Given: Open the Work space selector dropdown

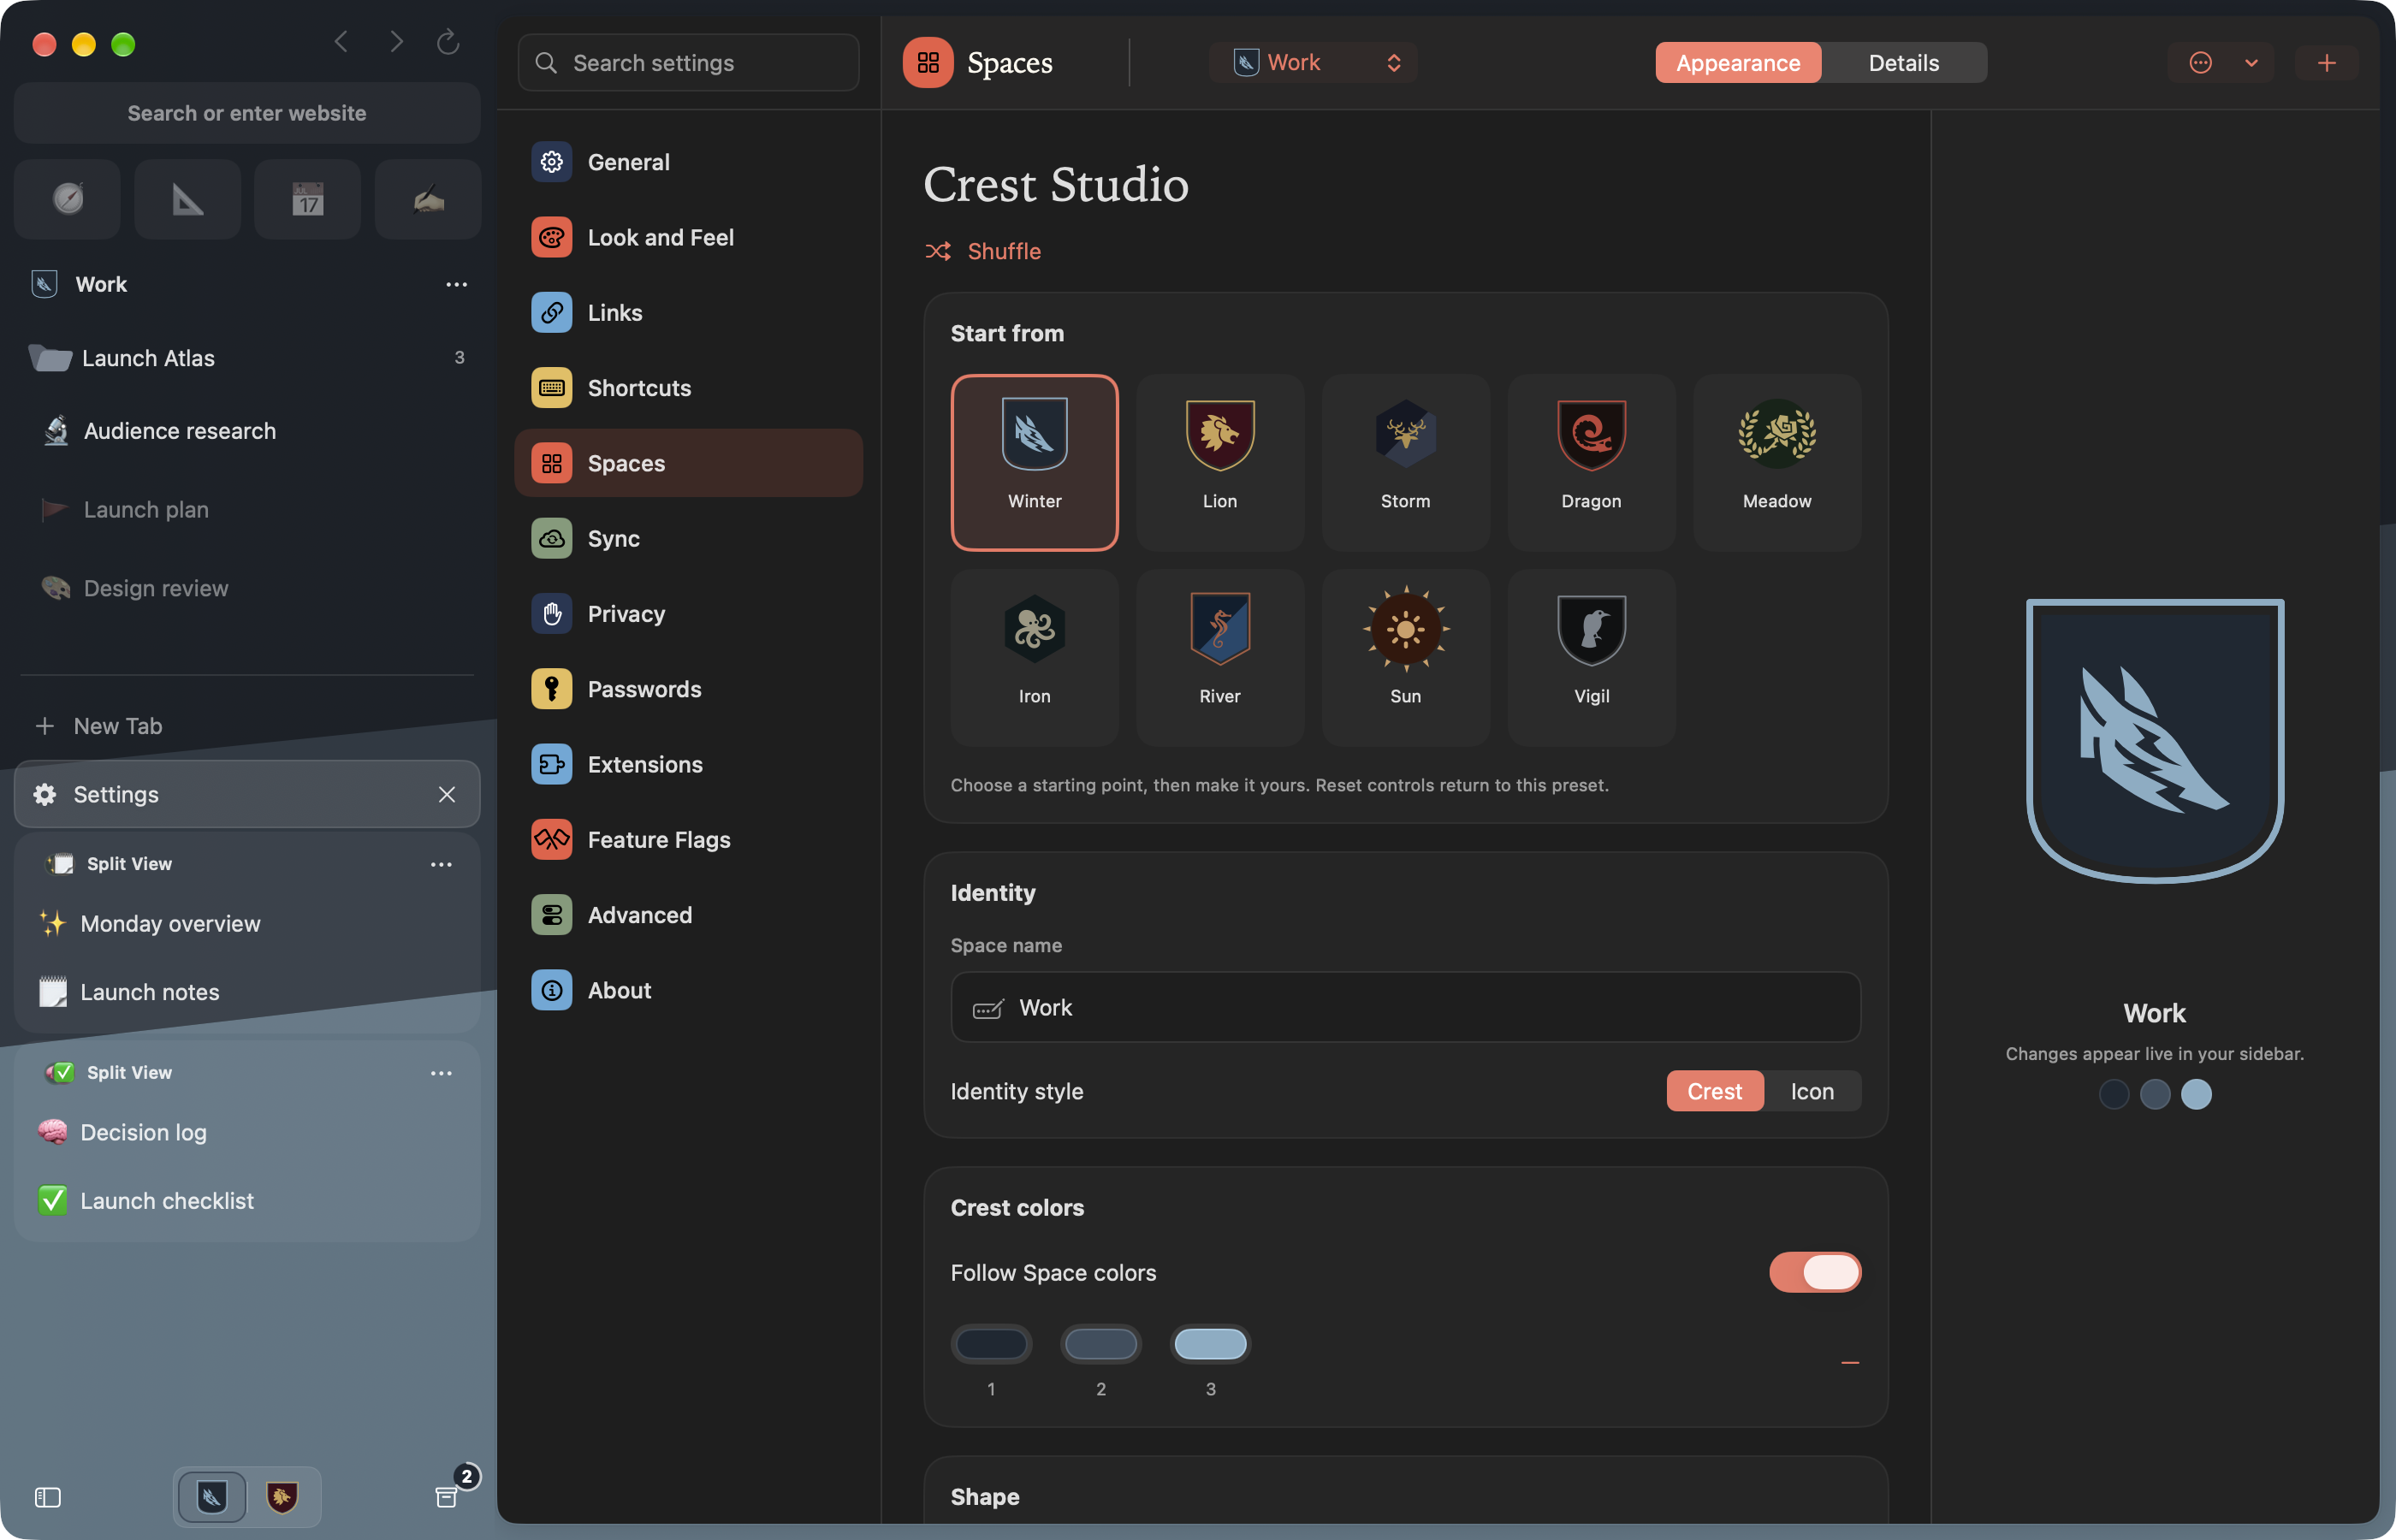Looking at the screenshot, I should pos(1313,63).
